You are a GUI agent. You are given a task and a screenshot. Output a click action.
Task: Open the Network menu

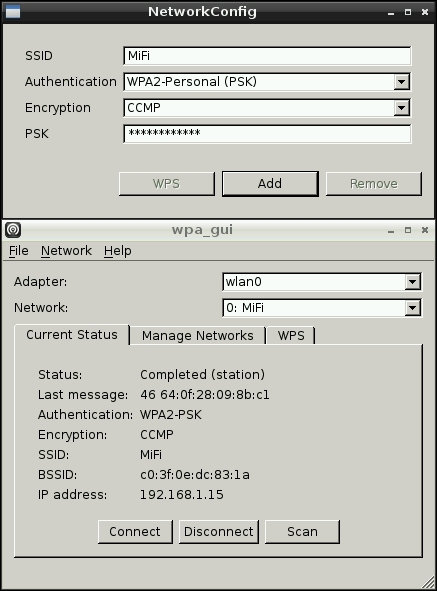click(x=66, y=251)
